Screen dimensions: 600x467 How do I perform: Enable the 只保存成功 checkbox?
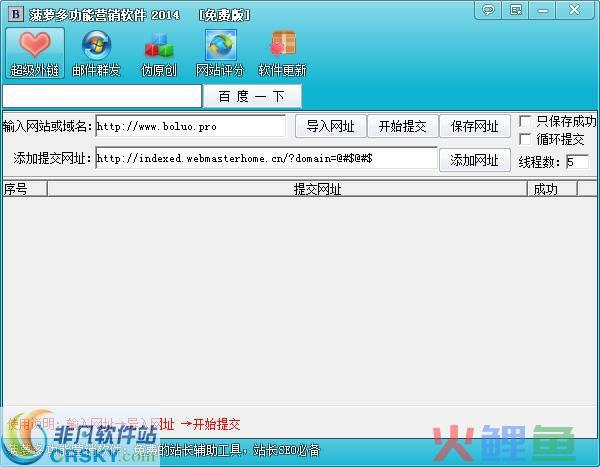tap(525, 121)
